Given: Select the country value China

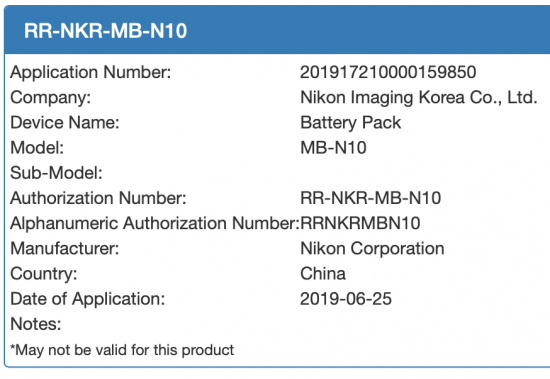Looking at the screenshot, I should (x=323, y=274).
